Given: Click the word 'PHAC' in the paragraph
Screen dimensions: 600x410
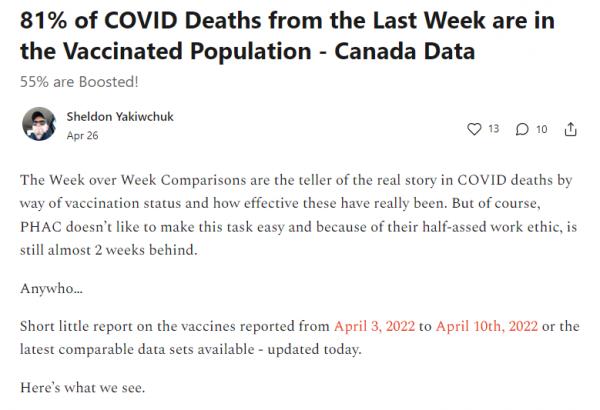Looking at the screenshot, I should point(42,227).
